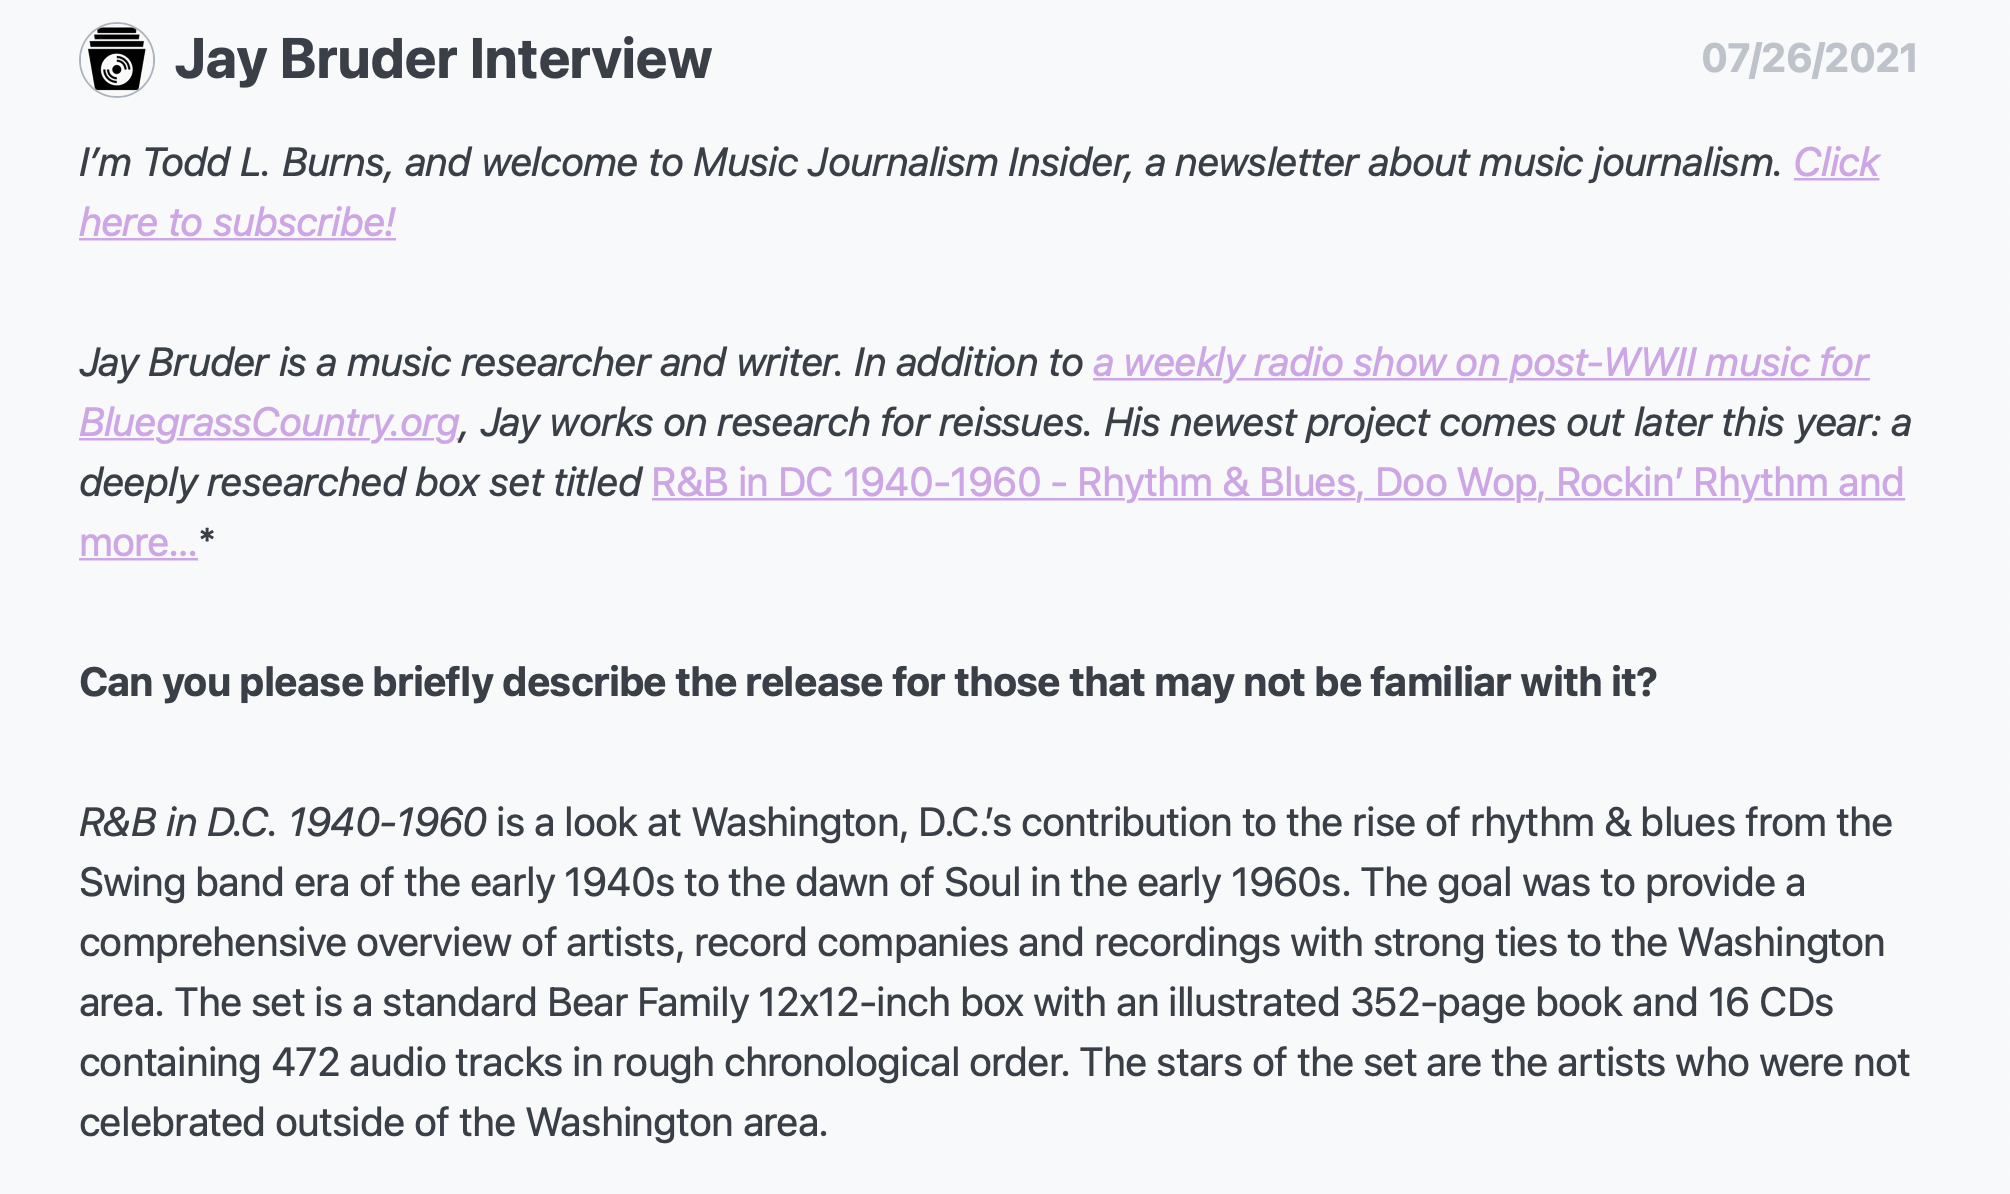Image resolution: width=2010 pixels, height=1194 pixels.
Task: Visit the BluegrassCountry.org link text
Action: tap(269, 422)
